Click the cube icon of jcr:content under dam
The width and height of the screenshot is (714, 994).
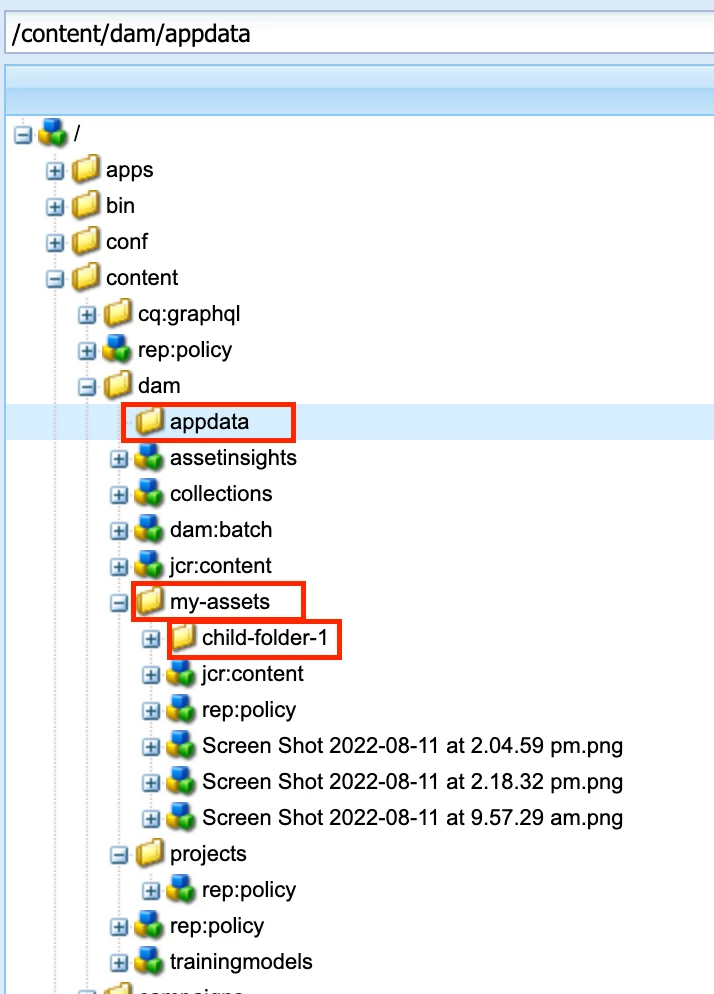click(150, 565)
